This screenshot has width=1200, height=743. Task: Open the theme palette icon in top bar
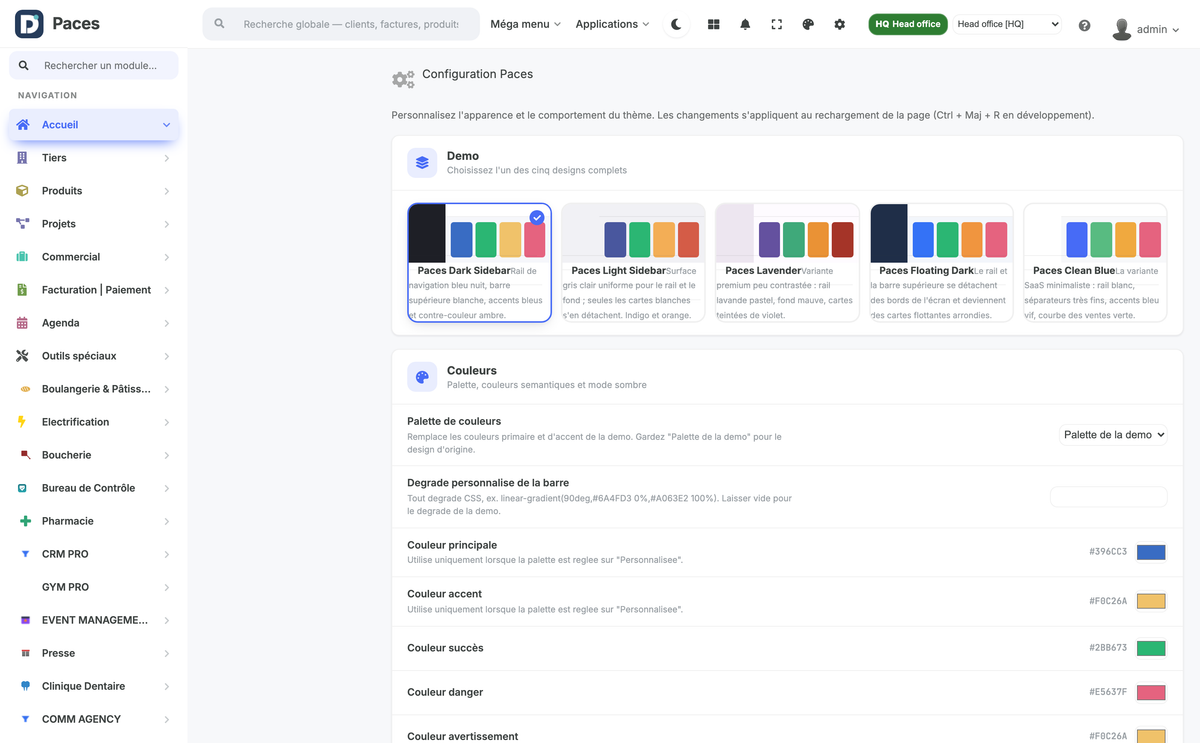[808, 24]
